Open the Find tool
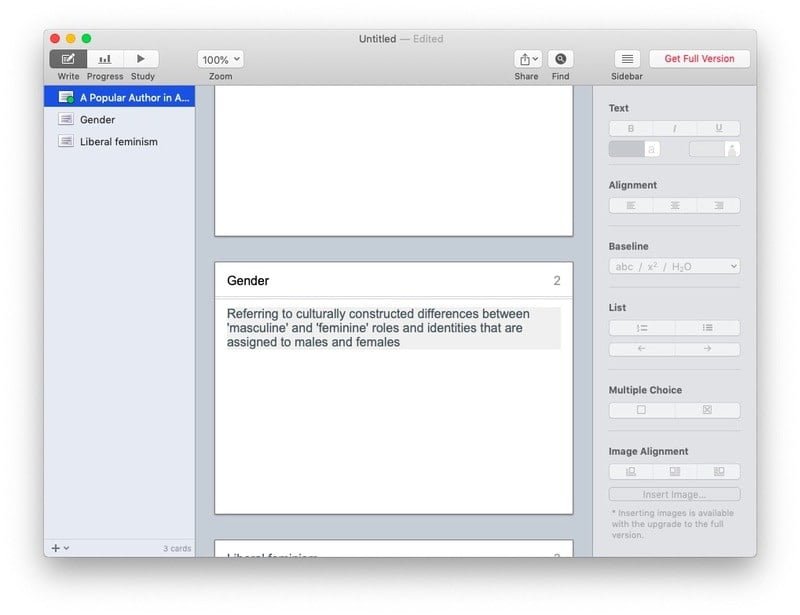 [561, 59]
